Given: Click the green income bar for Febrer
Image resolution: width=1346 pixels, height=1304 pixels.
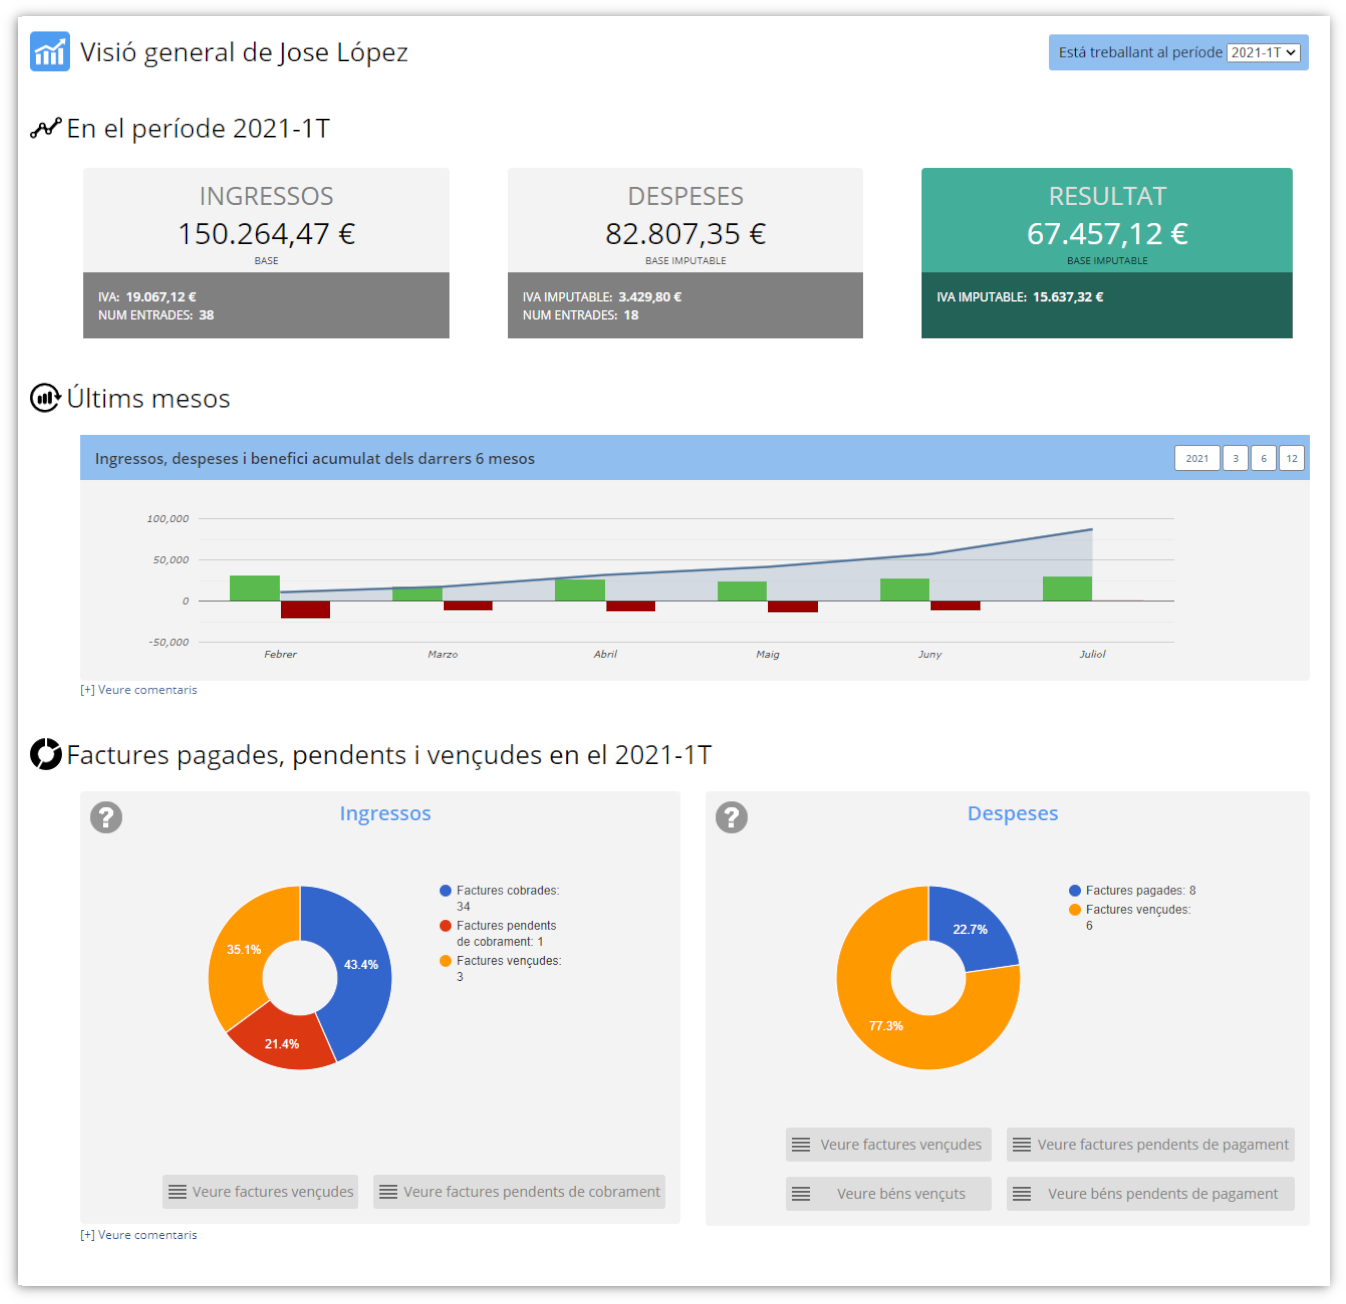Looking at the screenshot, I should pyautogui.click(x=255, y=588).
